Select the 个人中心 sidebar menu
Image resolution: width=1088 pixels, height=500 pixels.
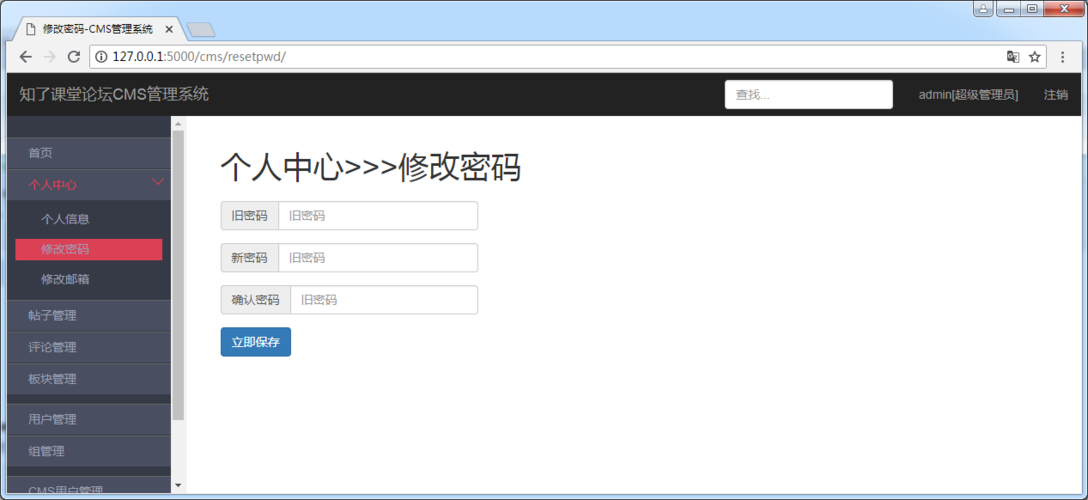pos(89,184)
